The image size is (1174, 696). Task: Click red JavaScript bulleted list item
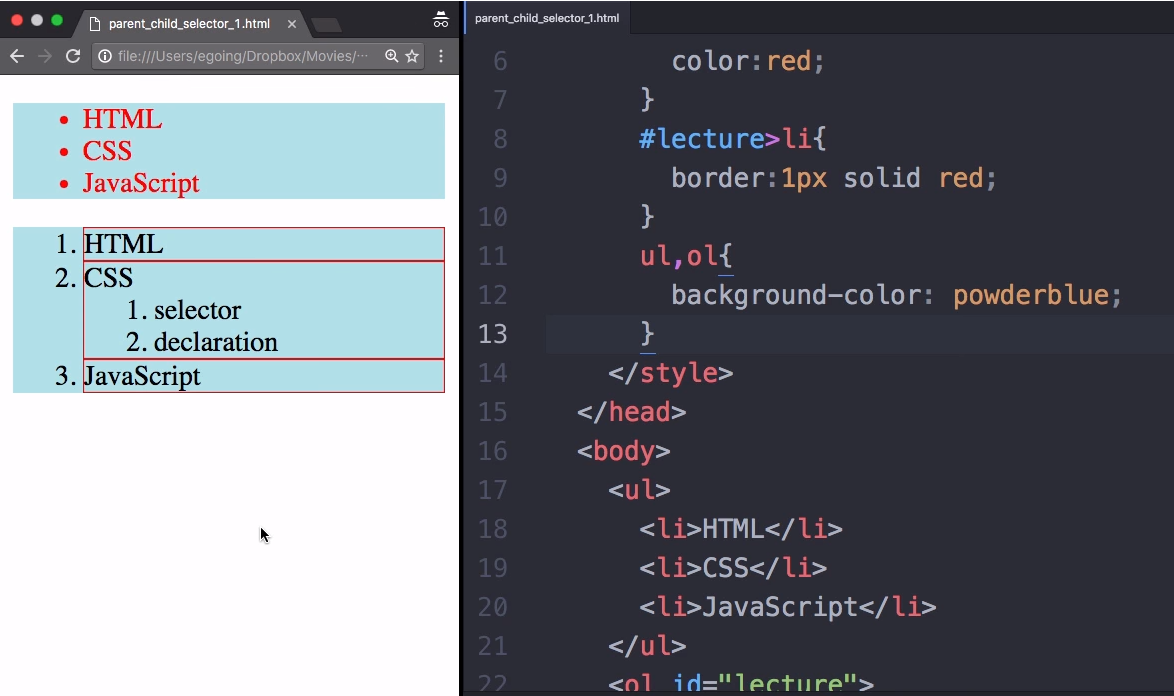[141, 183]
